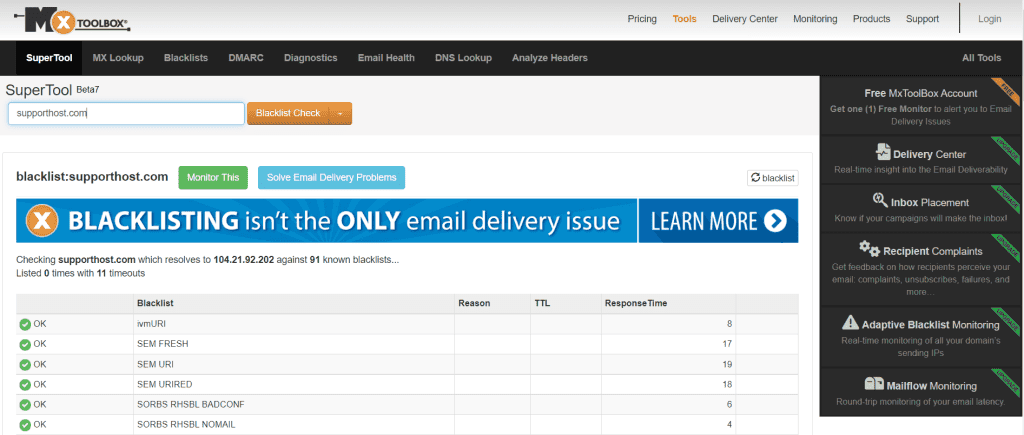Viewport: 1024px width, 435px height.
Task: Click the ivmURI blacklist name
Action: pyautogui.click(x=151, y=324)
